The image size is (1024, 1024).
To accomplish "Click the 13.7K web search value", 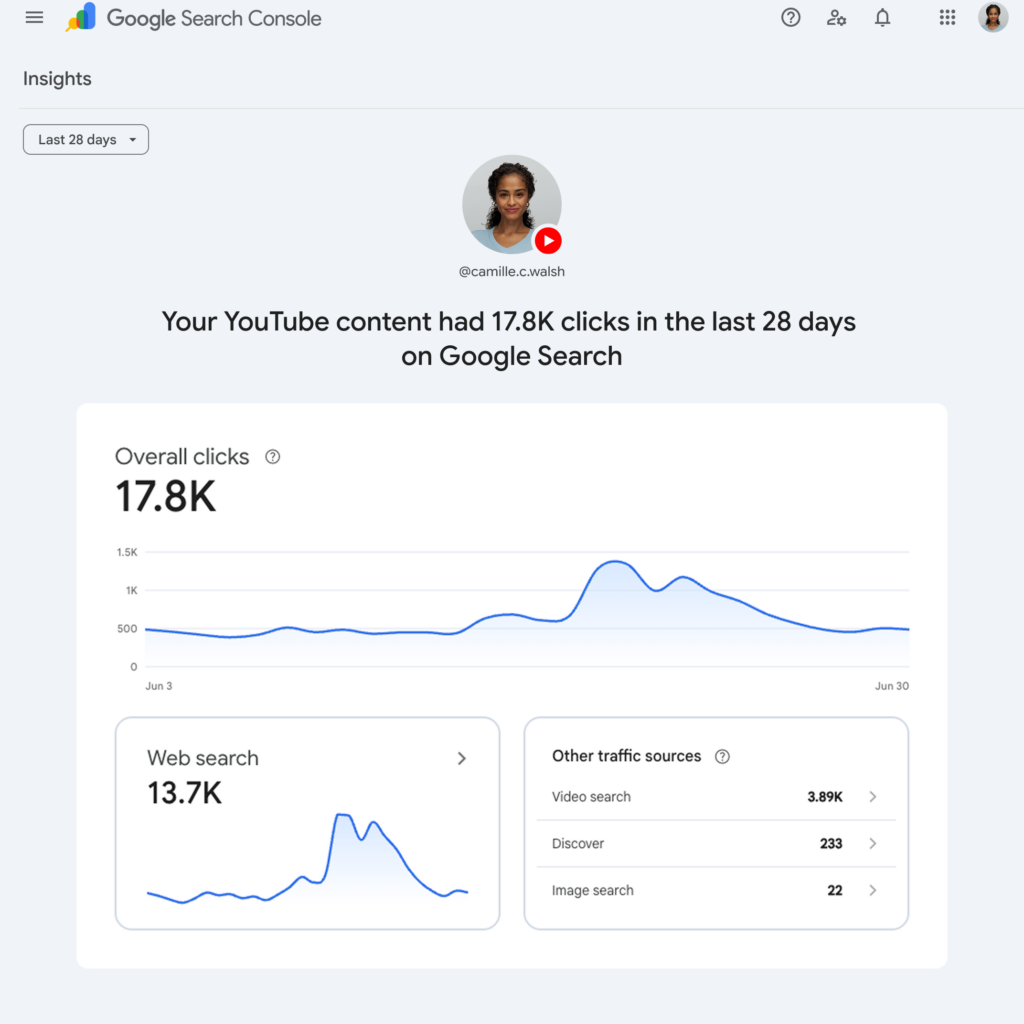I will click(x=184, y=793).
